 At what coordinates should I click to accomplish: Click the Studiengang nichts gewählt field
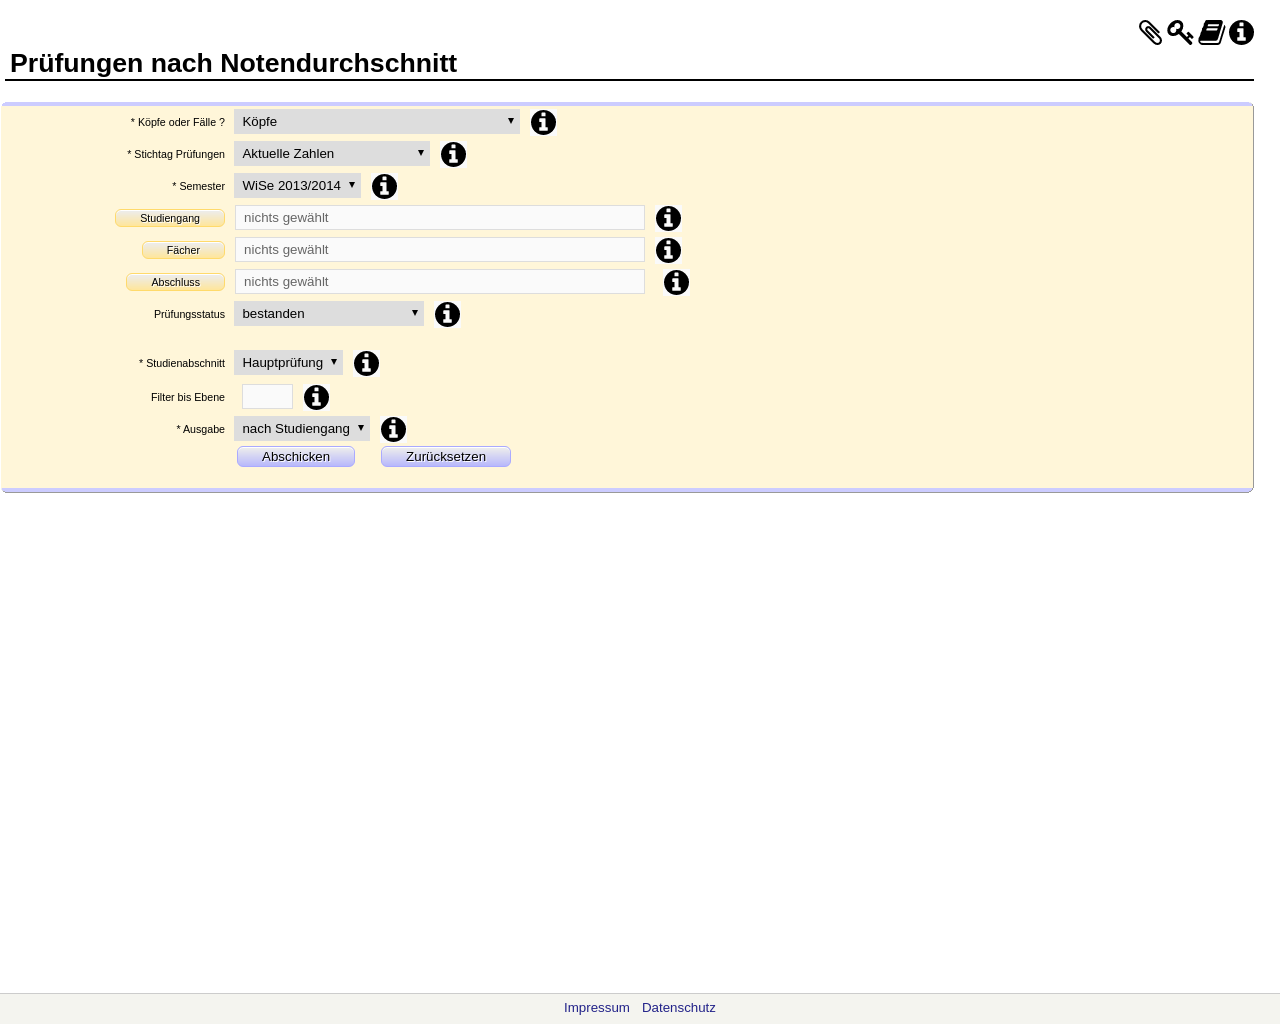[x=440, y=217]
